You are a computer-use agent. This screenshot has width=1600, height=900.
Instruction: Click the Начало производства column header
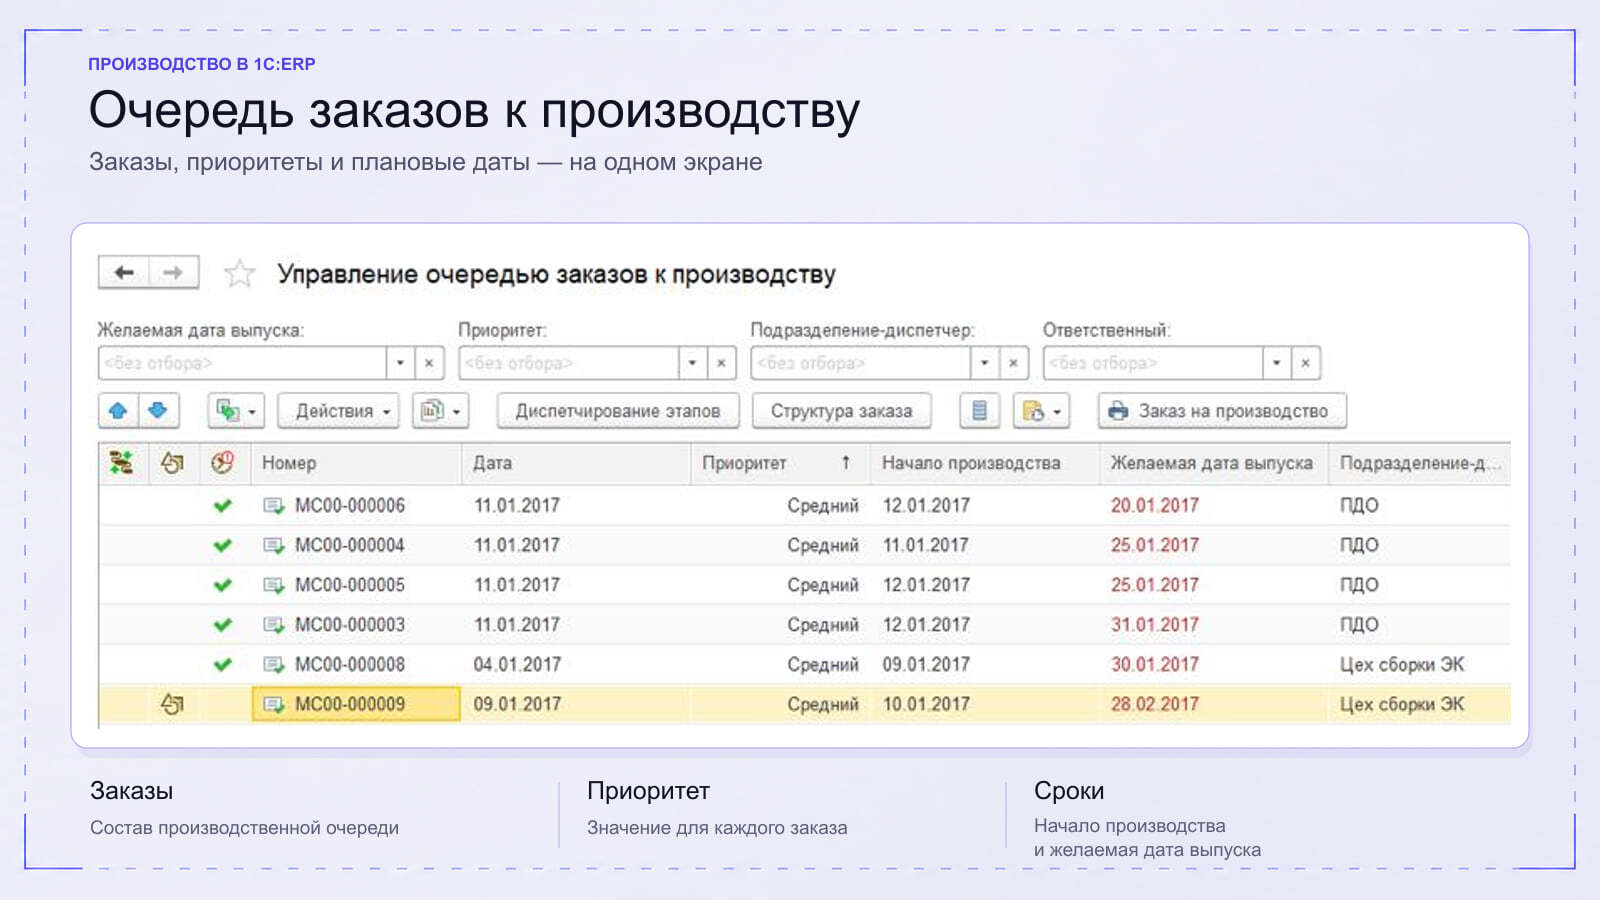(984, 463)
